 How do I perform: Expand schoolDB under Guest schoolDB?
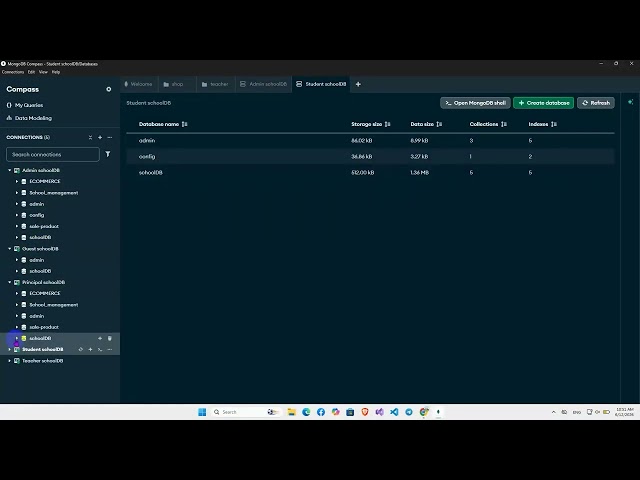point(17,271)
